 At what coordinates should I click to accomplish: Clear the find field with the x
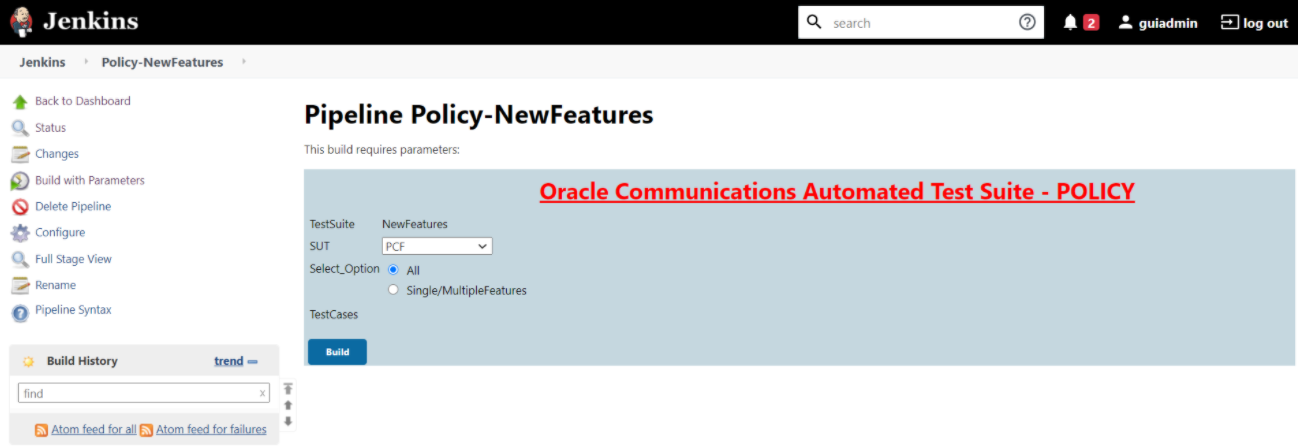262,394
